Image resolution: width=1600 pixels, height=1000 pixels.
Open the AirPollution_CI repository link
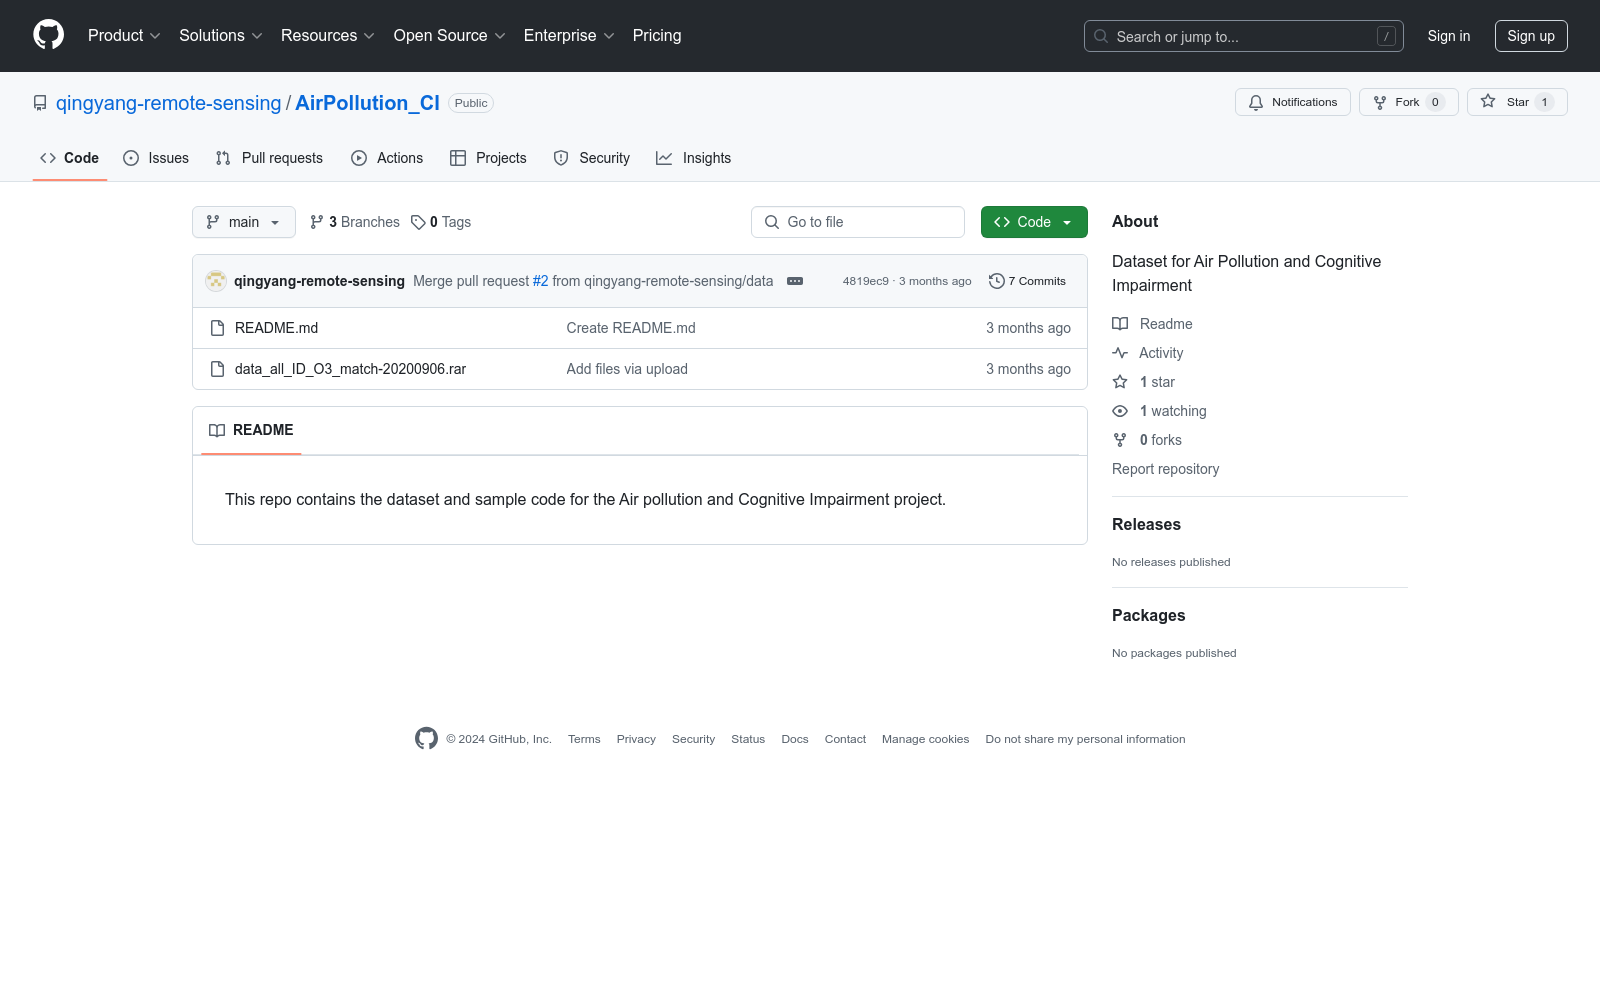point(367,103)
